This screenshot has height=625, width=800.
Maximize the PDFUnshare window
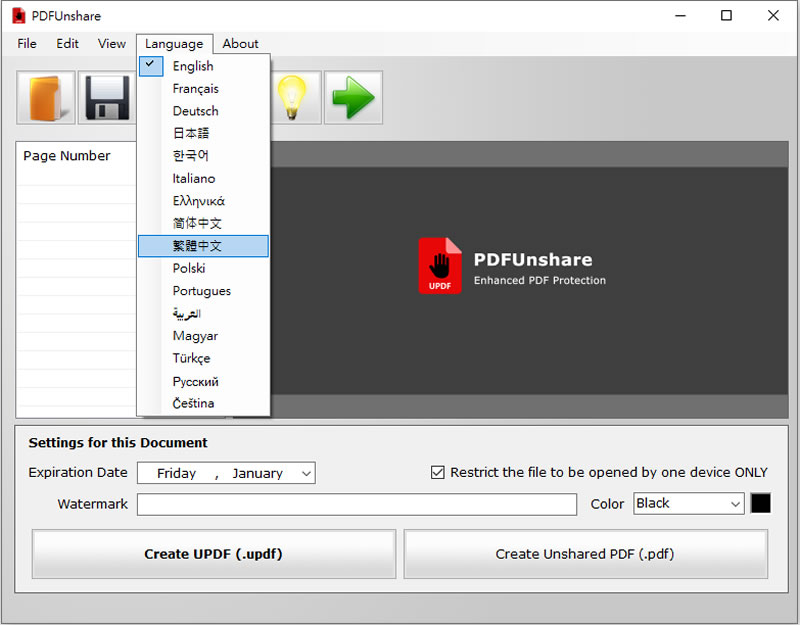click(x=727, y=16)
